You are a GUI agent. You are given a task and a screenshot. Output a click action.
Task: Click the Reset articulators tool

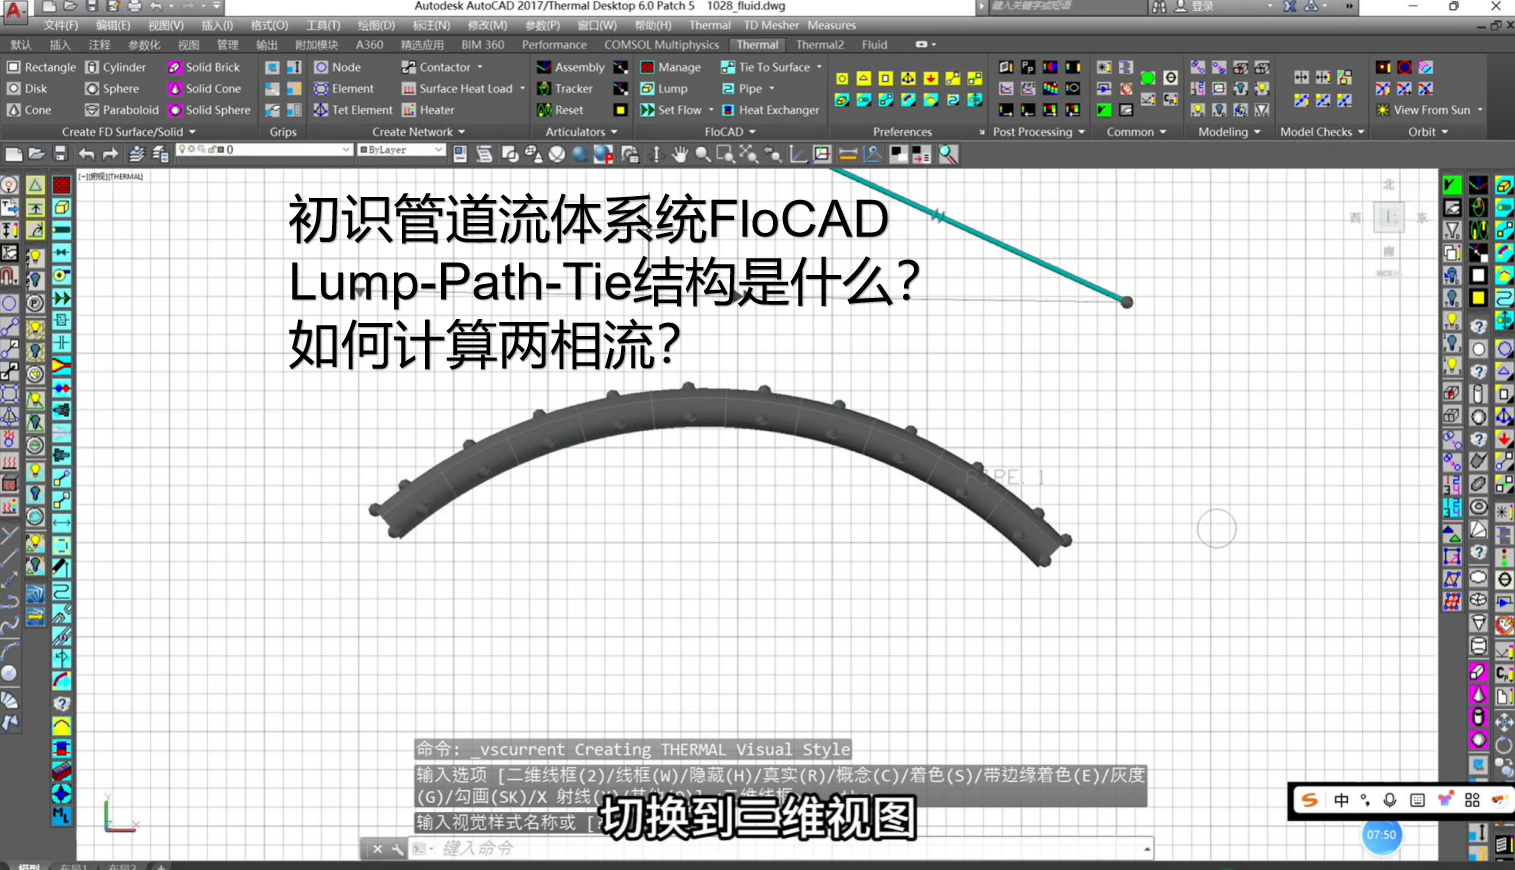point(560,110)
